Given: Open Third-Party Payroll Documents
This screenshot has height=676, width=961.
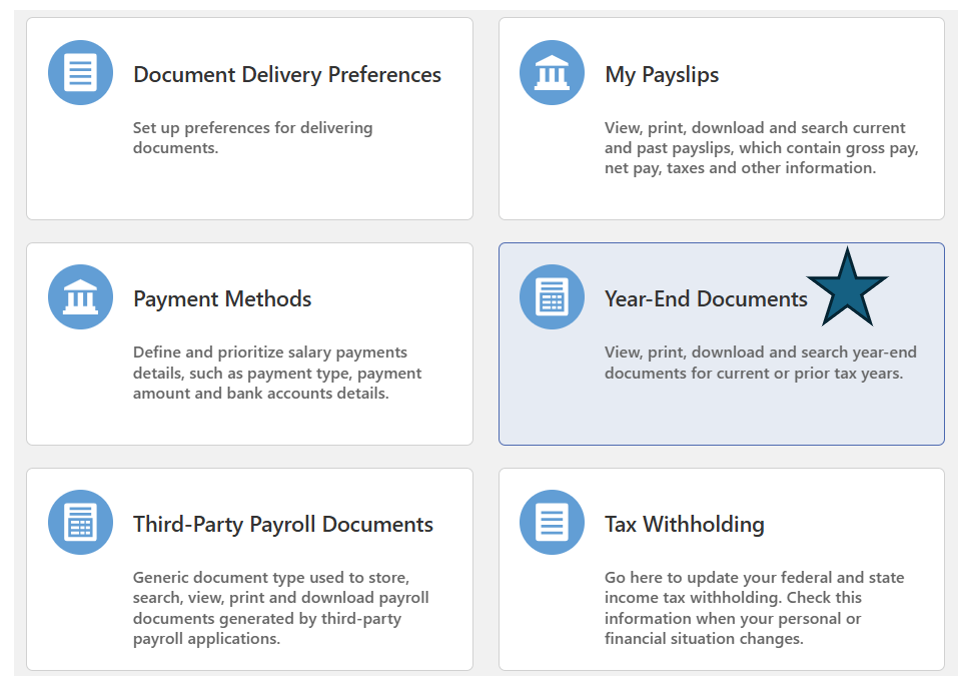Looking at the screenshot, I should (x=283, y=524).
